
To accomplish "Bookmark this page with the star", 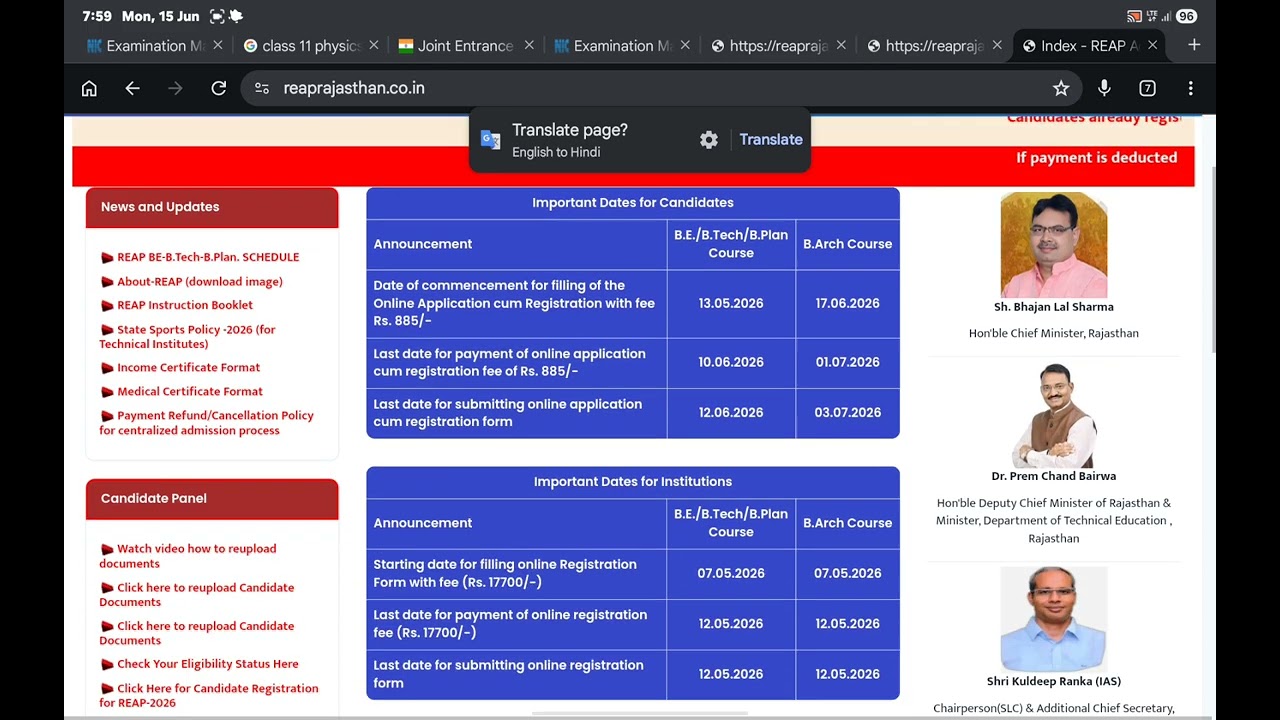I will click(1061, 88).
